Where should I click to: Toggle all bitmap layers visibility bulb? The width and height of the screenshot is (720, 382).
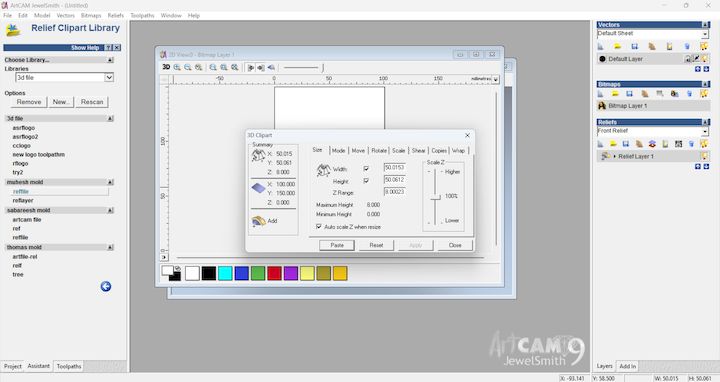(x=703, y=94)
